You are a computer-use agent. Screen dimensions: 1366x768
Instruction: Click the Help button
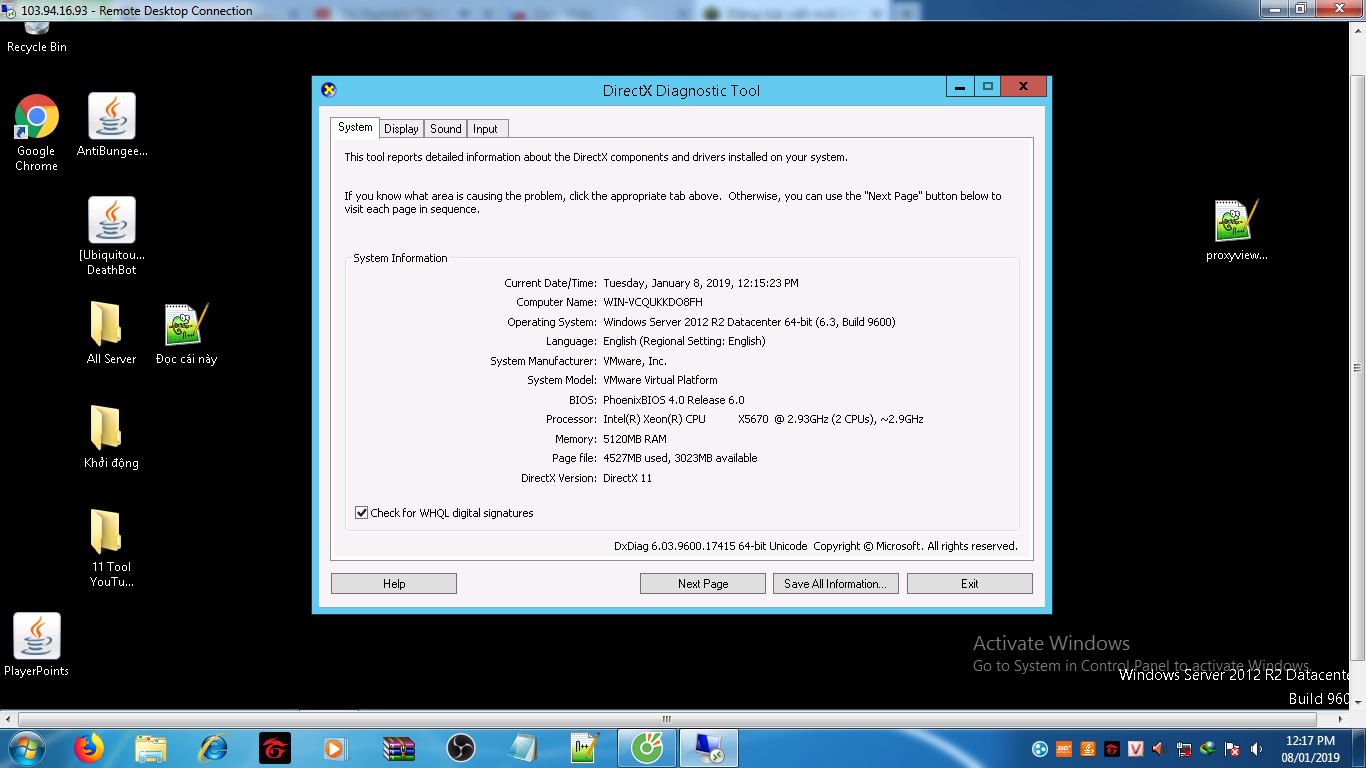(x=394, y=584)
